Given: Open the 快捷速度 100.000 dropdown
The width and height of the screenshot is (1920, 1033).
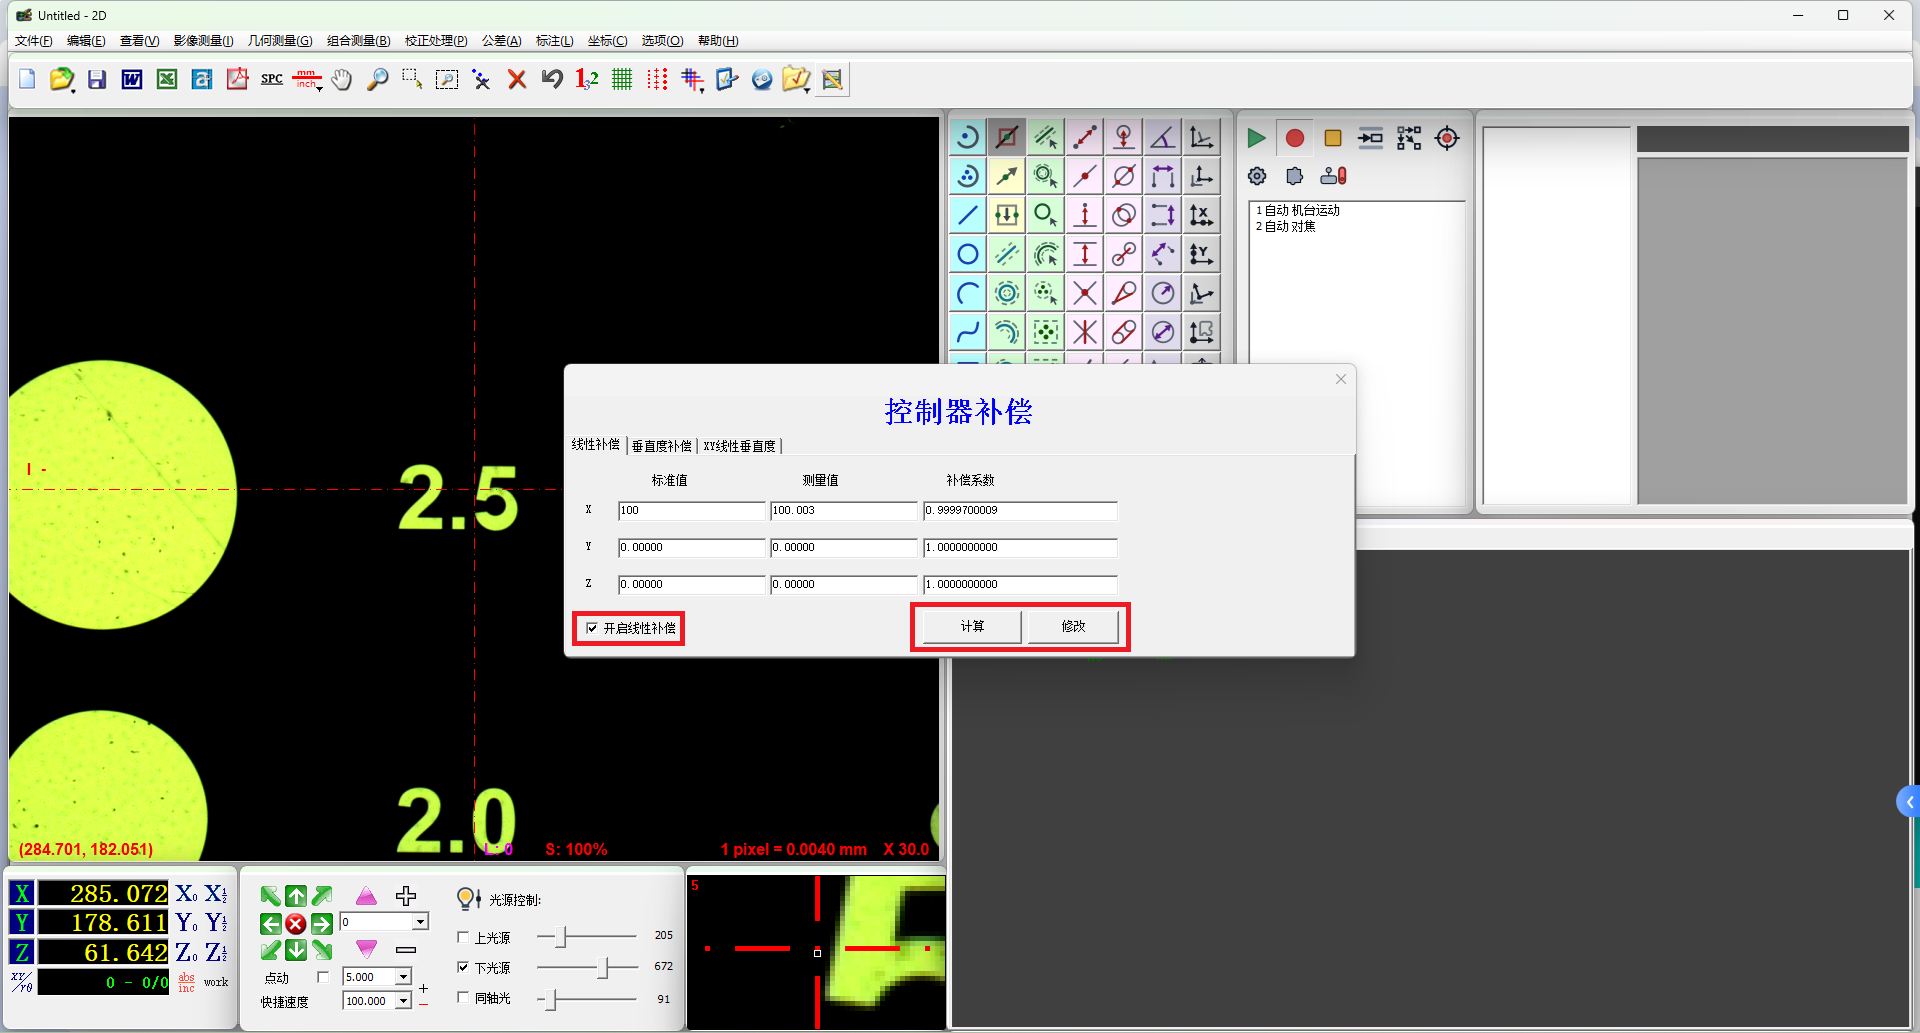Looking at the screenshot, I should (x=403, y=1001).
